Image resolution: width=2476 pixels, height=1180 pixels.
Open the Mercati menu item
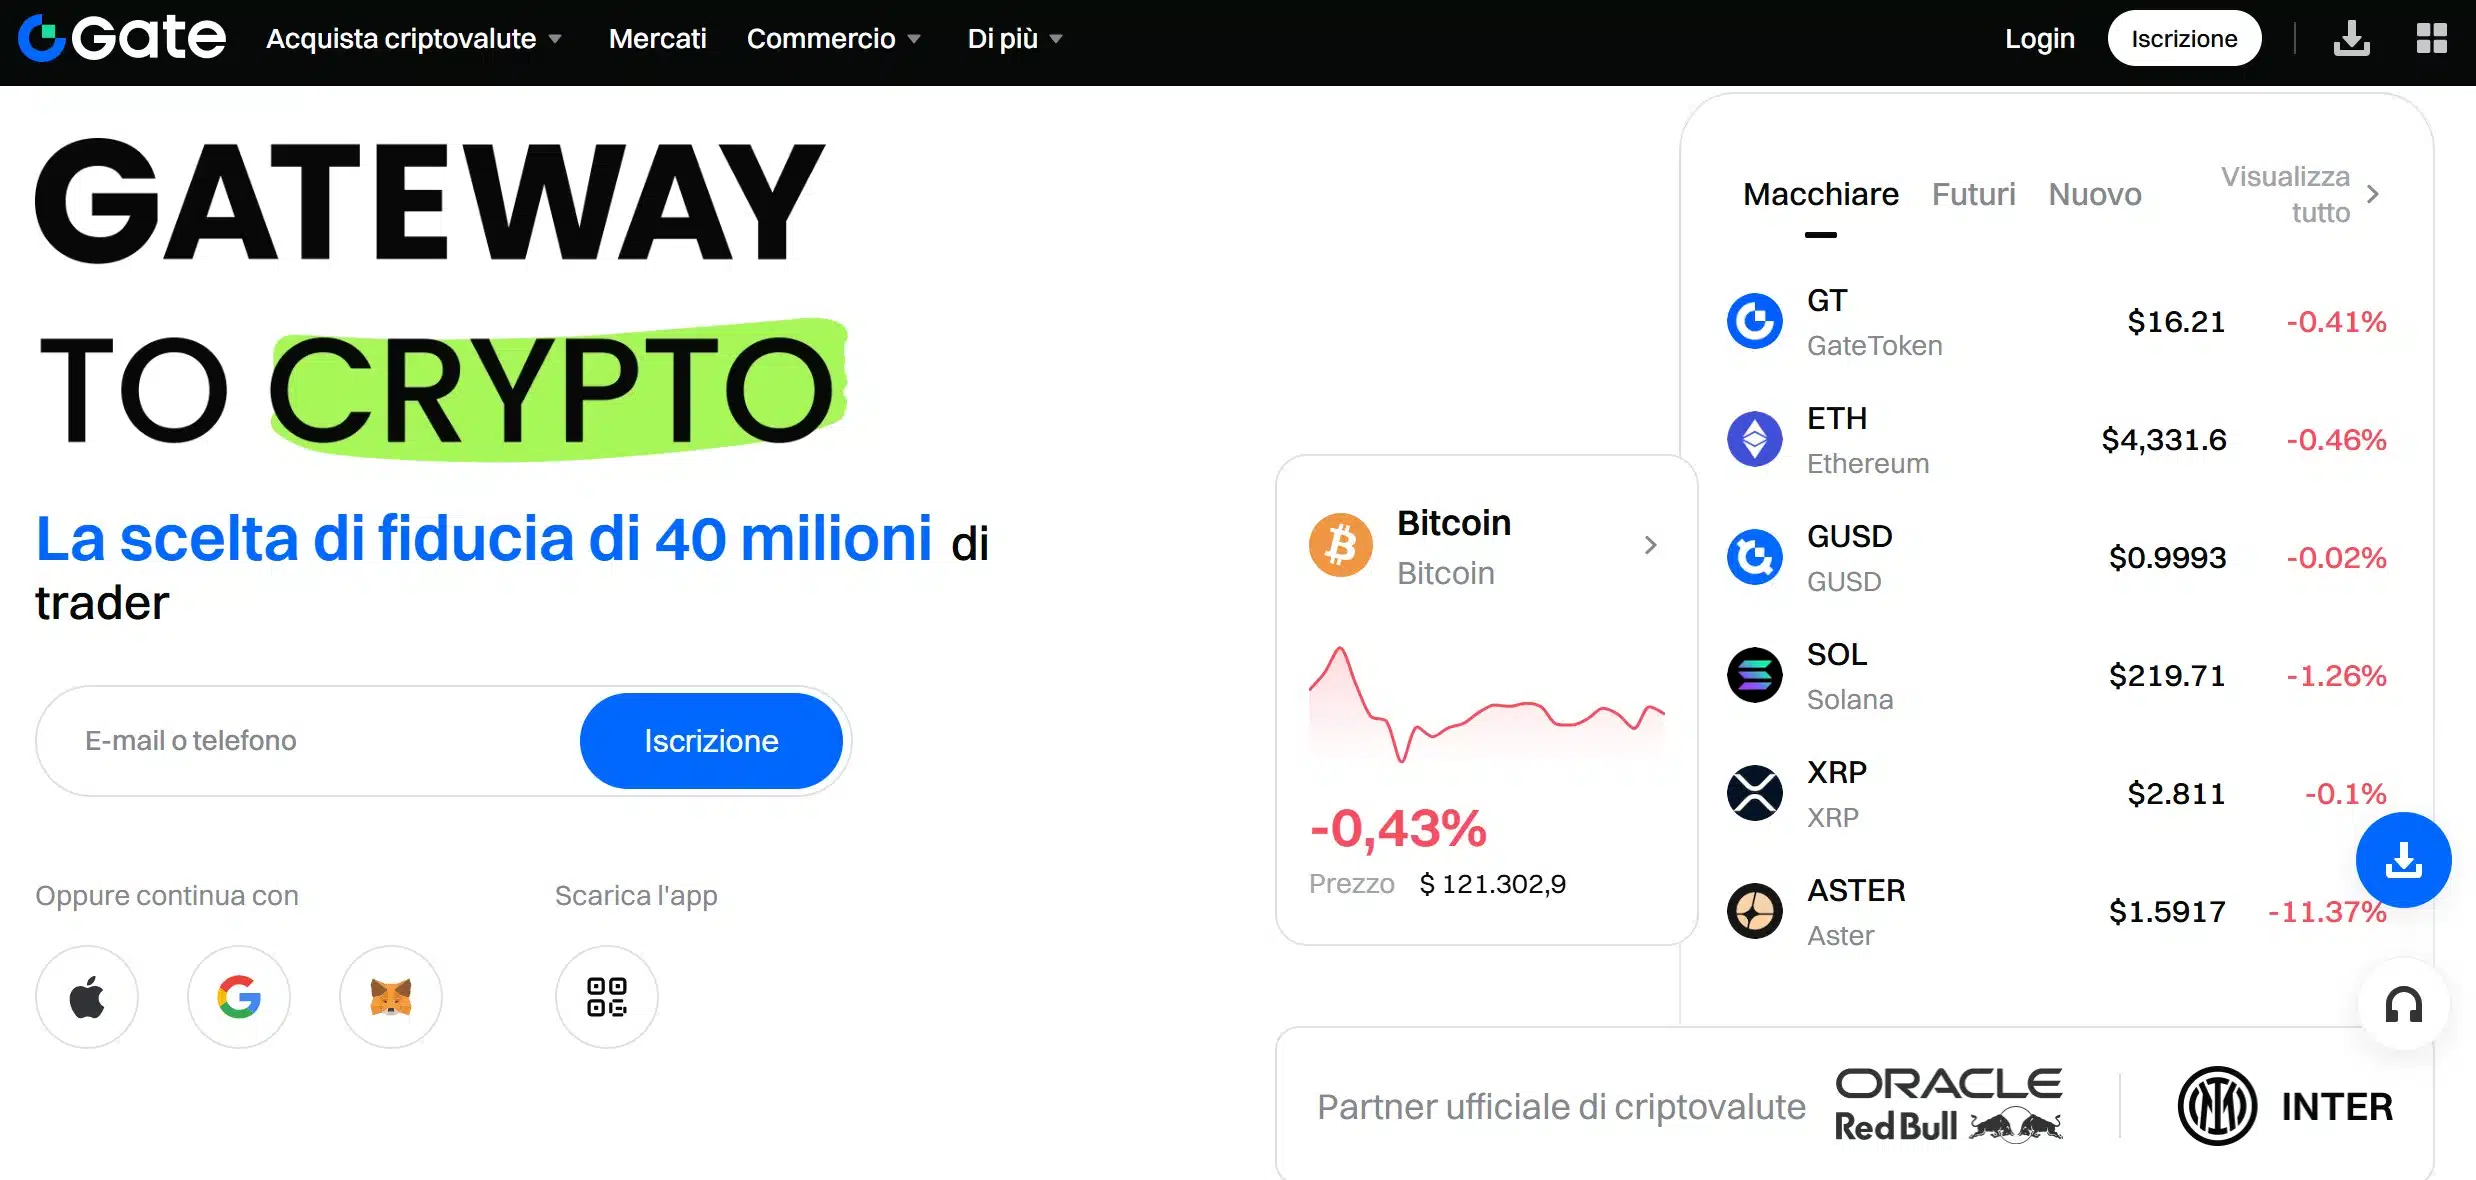click(657, 39)
